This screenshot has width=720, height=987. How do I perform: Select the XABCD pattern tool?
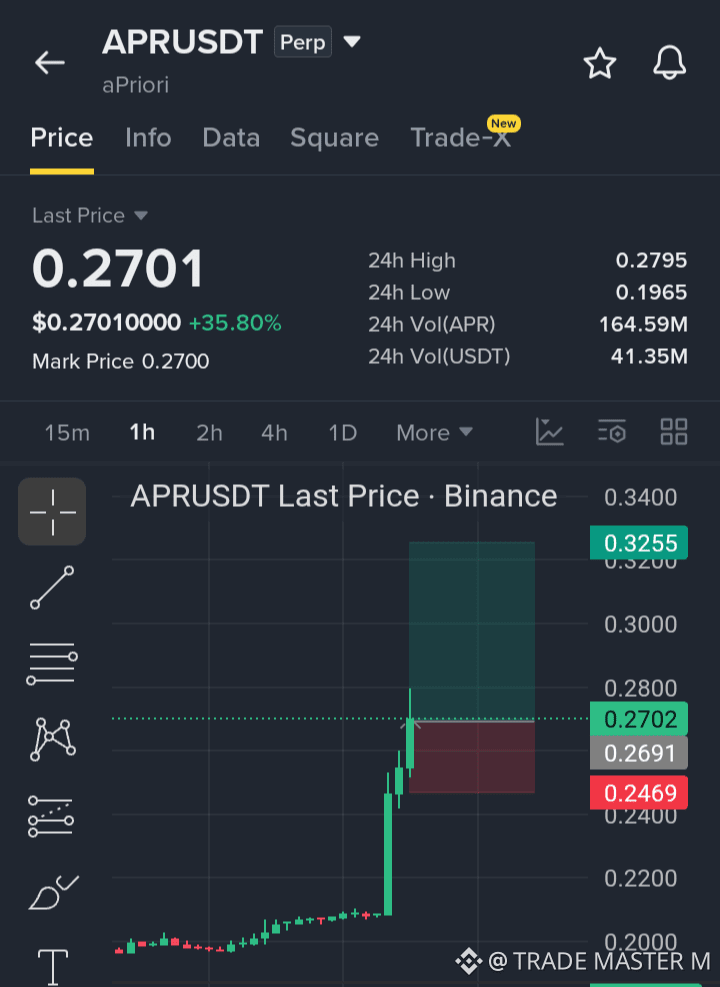point(53,739)
